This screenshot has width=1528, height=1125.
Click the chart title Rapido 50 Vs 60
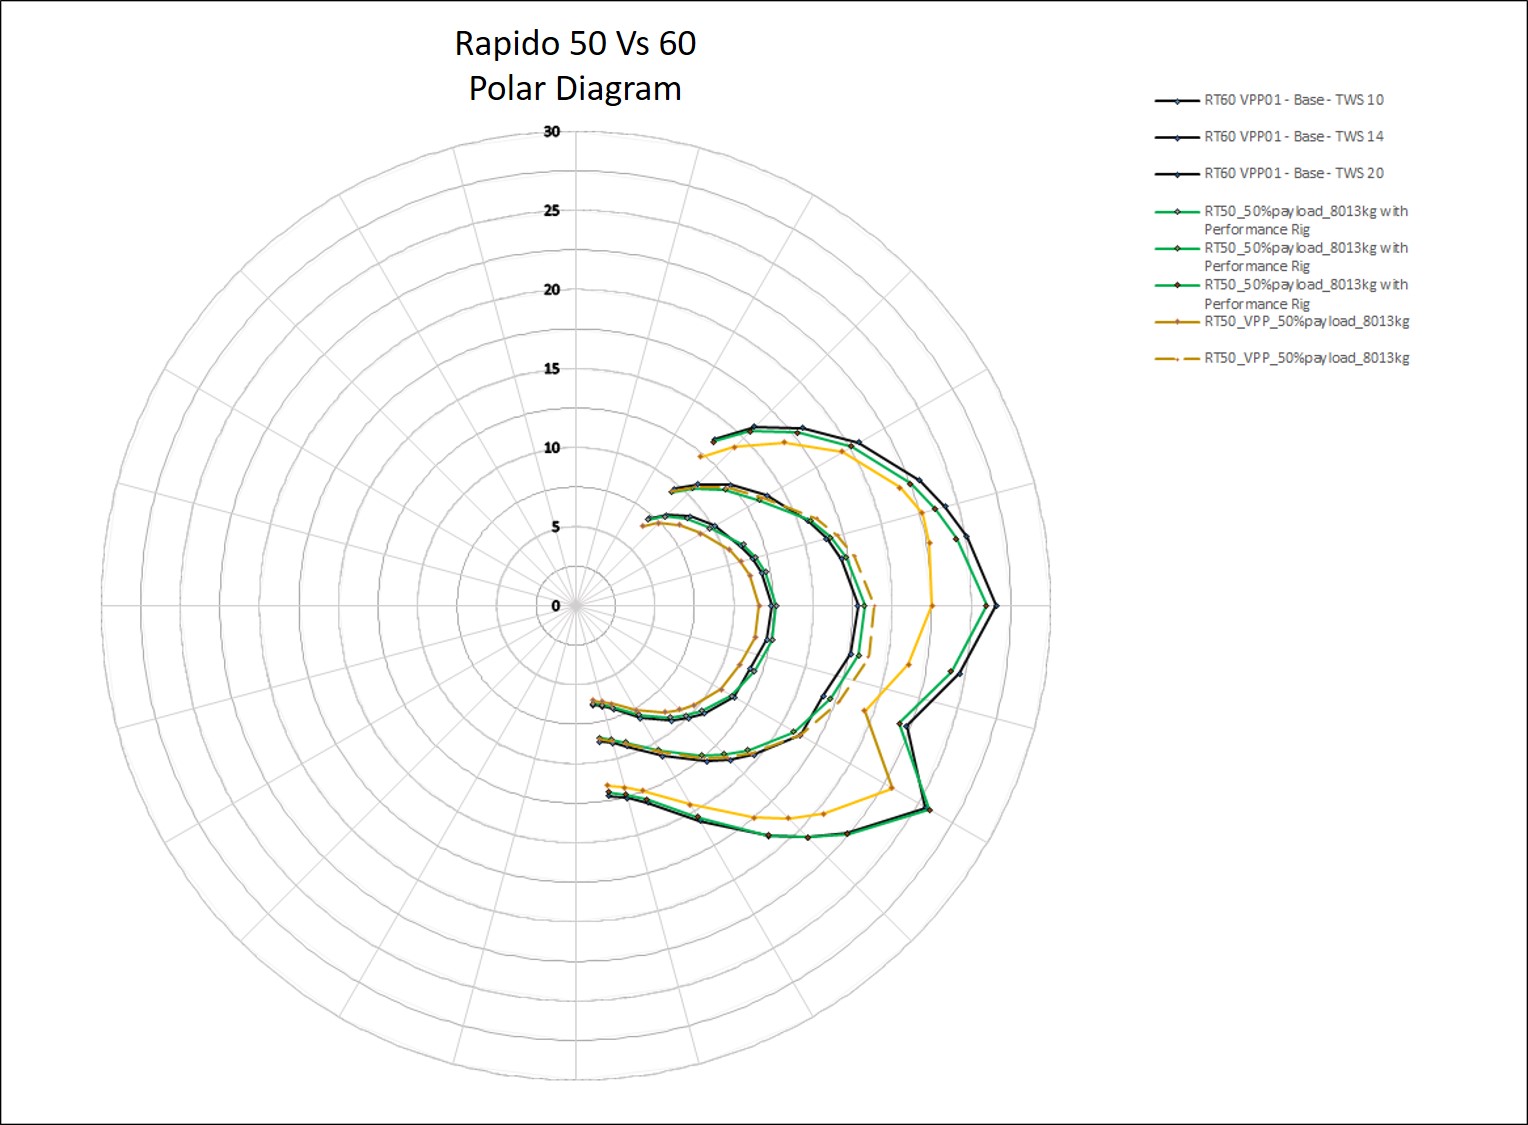[575, 43]
